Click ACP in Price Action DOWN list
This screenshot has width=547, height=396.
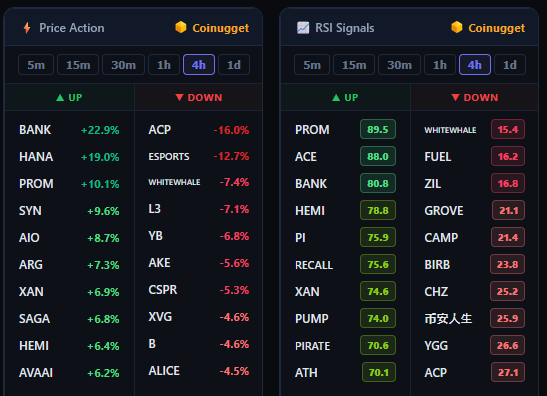tap(160, 130)
